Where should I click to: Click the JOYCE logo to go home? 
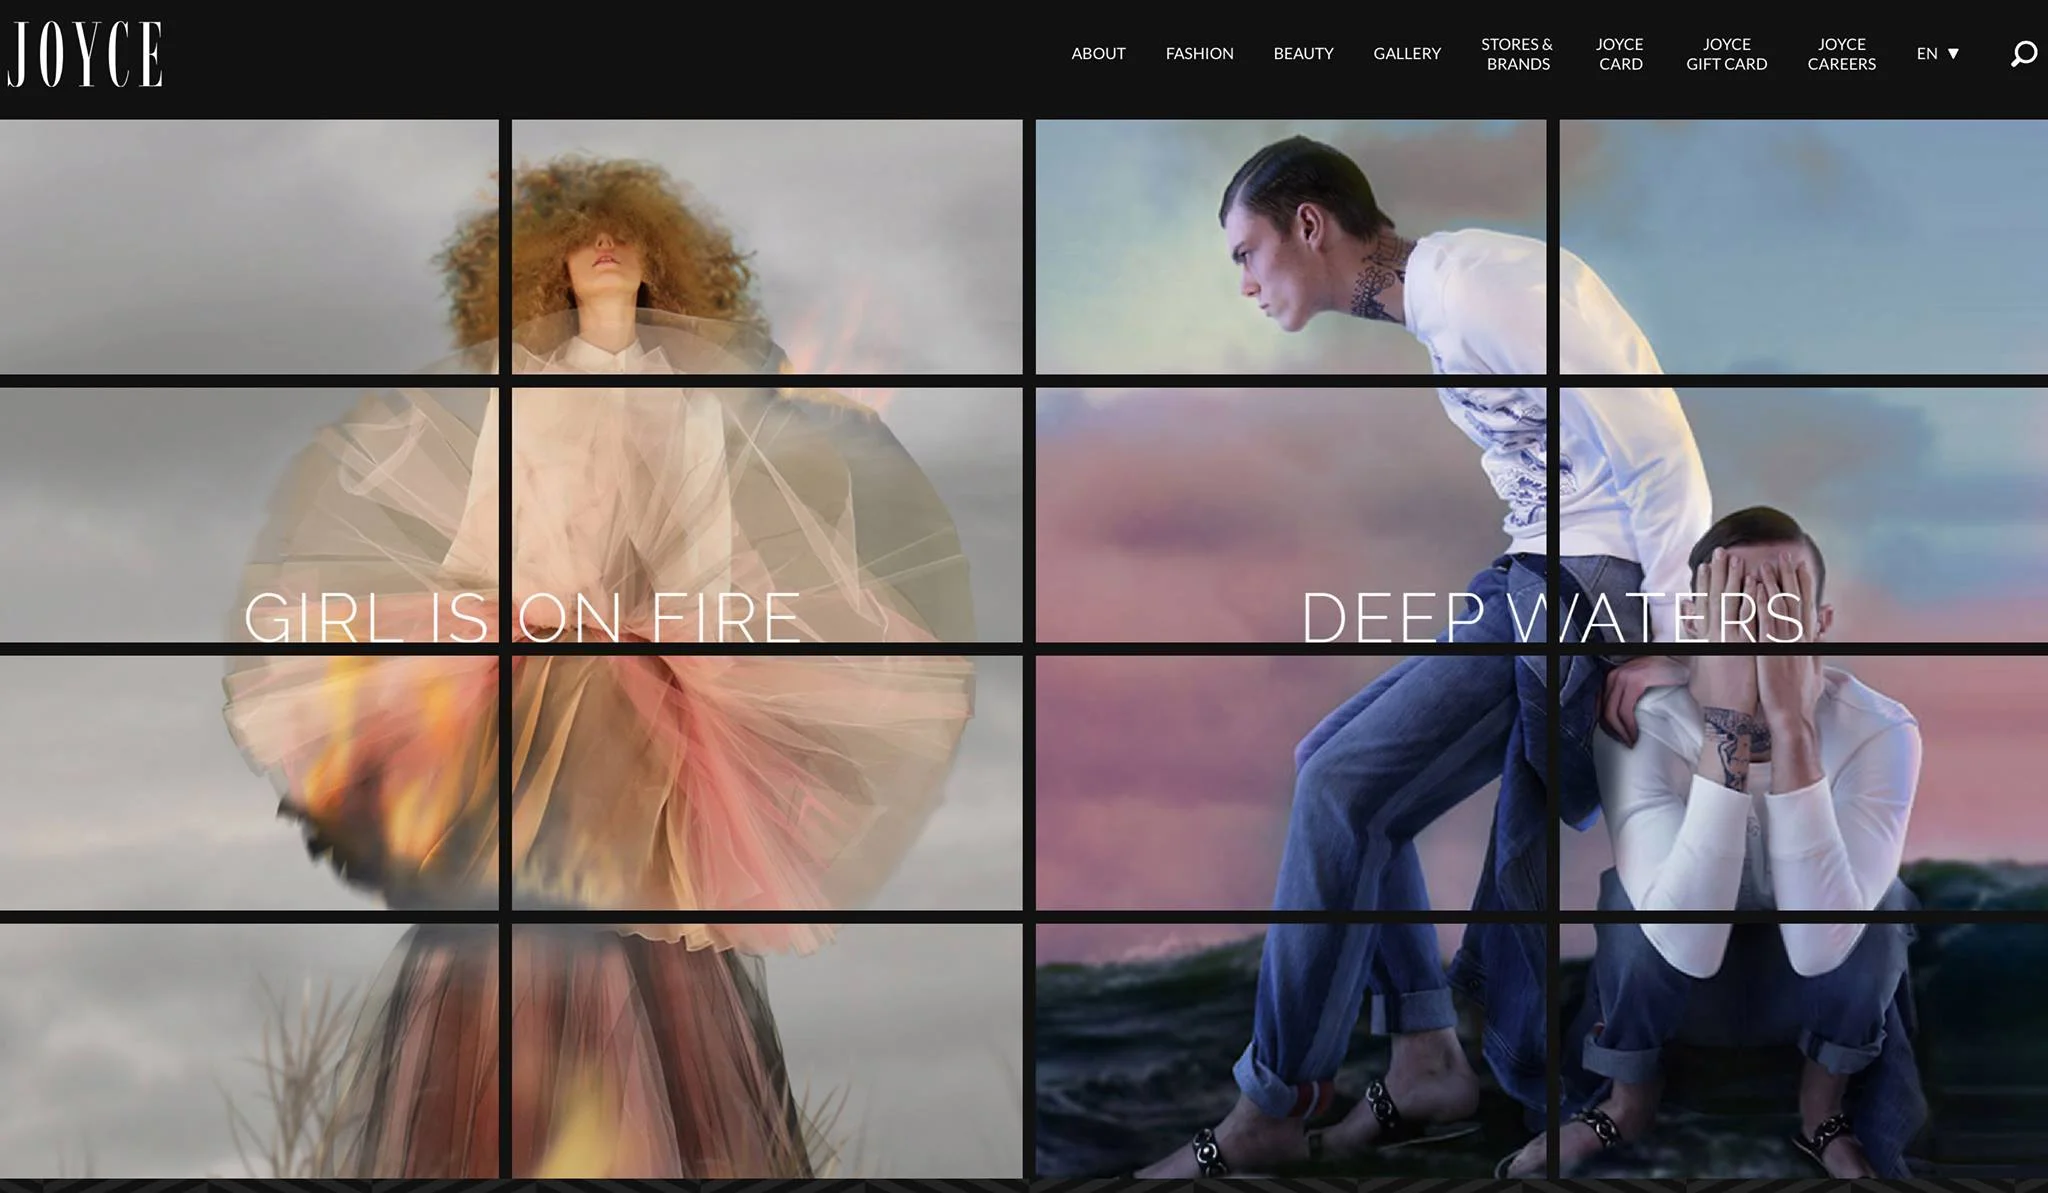point(85,54)
